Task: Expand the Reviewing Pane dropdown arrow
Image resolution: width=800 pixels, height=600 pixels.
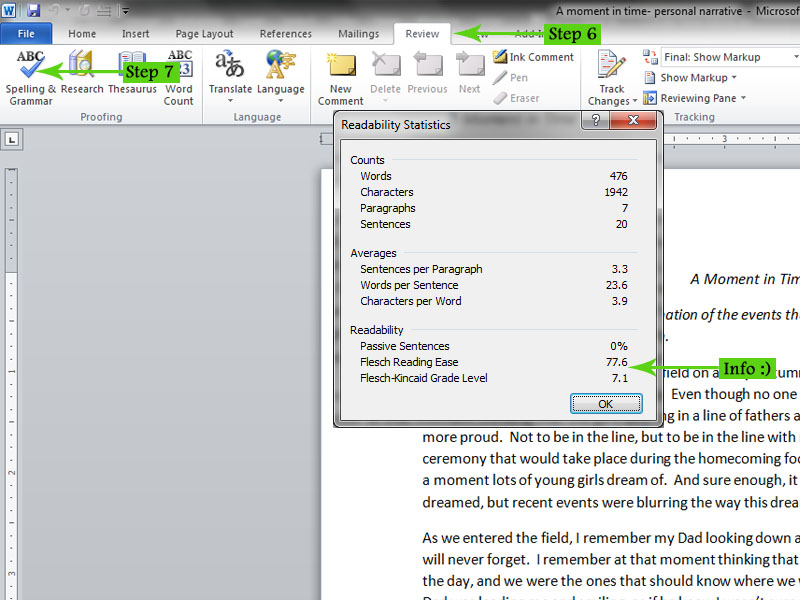Action: 743,98
